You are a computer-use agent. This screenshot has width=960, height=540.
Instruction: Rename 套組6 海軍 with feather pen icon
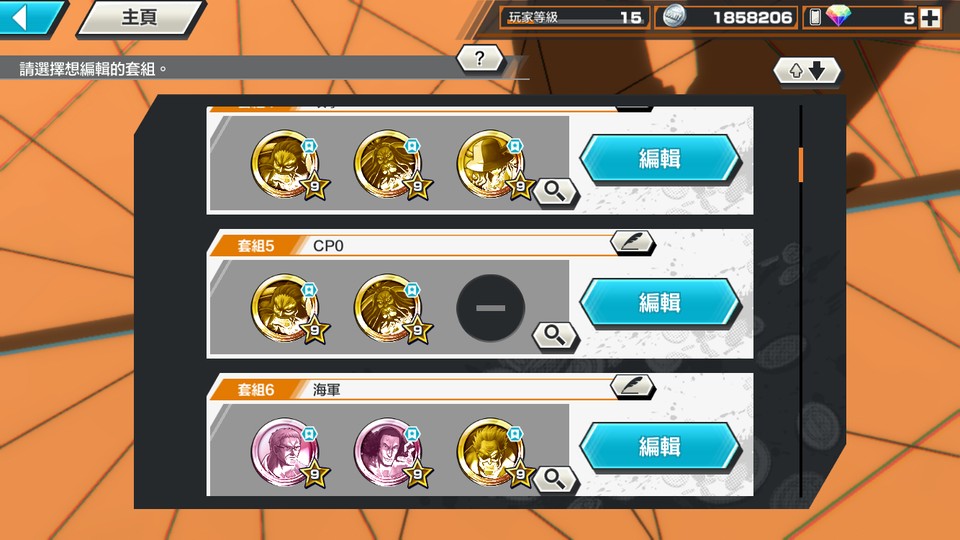[x=632, y=386]
